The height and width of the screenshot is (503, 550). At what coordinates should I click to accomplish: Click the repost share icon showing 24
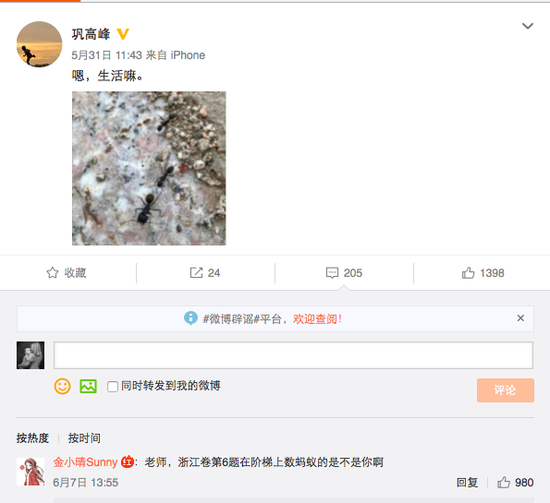(x=196, y=273)
